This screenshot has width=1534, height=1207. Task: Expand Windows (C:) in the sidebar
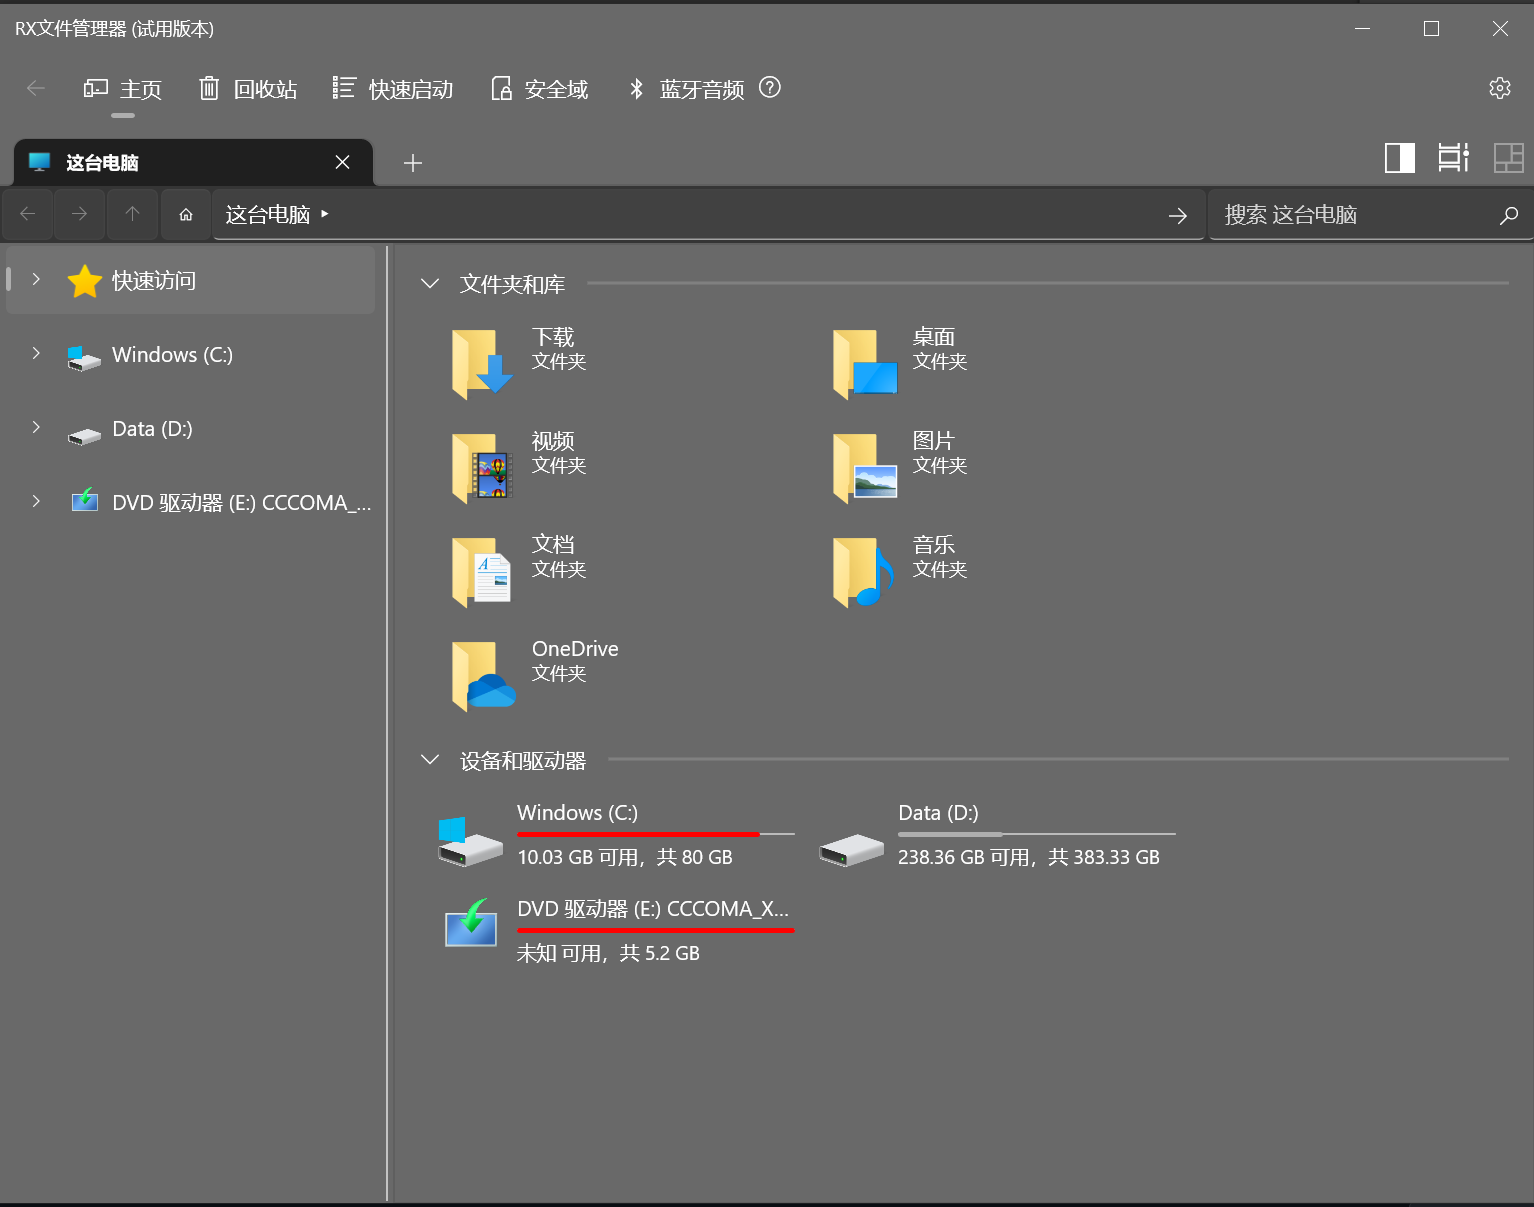[x=36, y=354]
